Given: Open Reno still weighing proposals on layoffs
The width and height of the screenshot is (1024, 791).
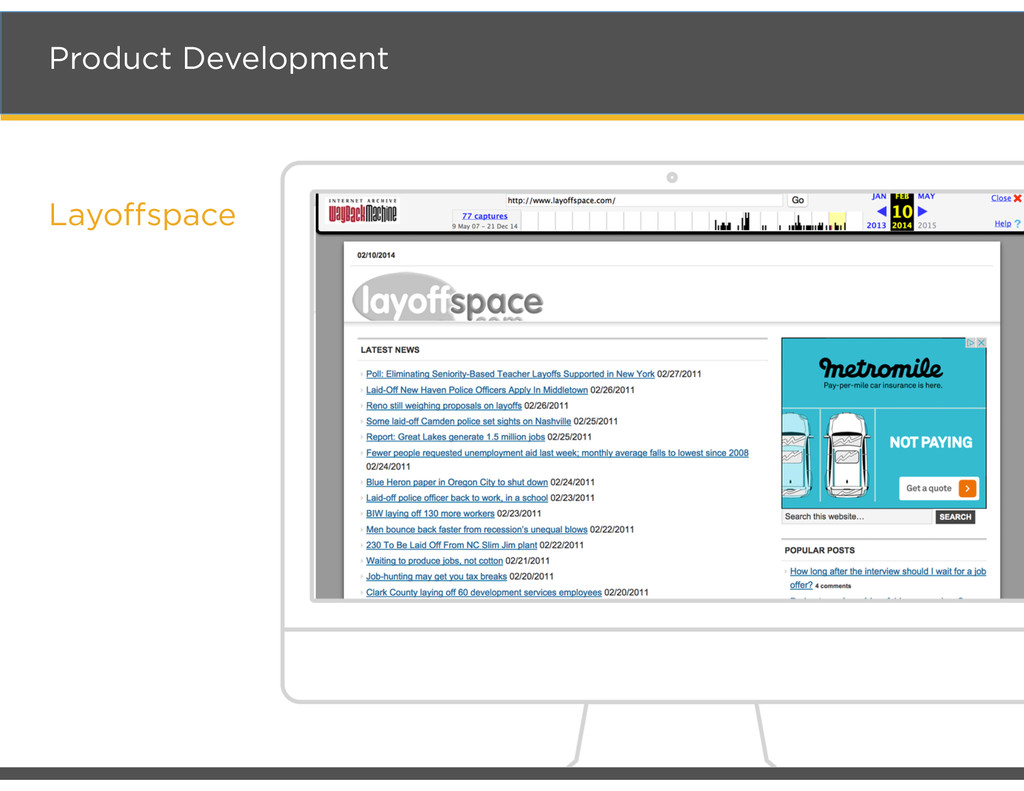Looking at the screenshot, I should 443,406.
